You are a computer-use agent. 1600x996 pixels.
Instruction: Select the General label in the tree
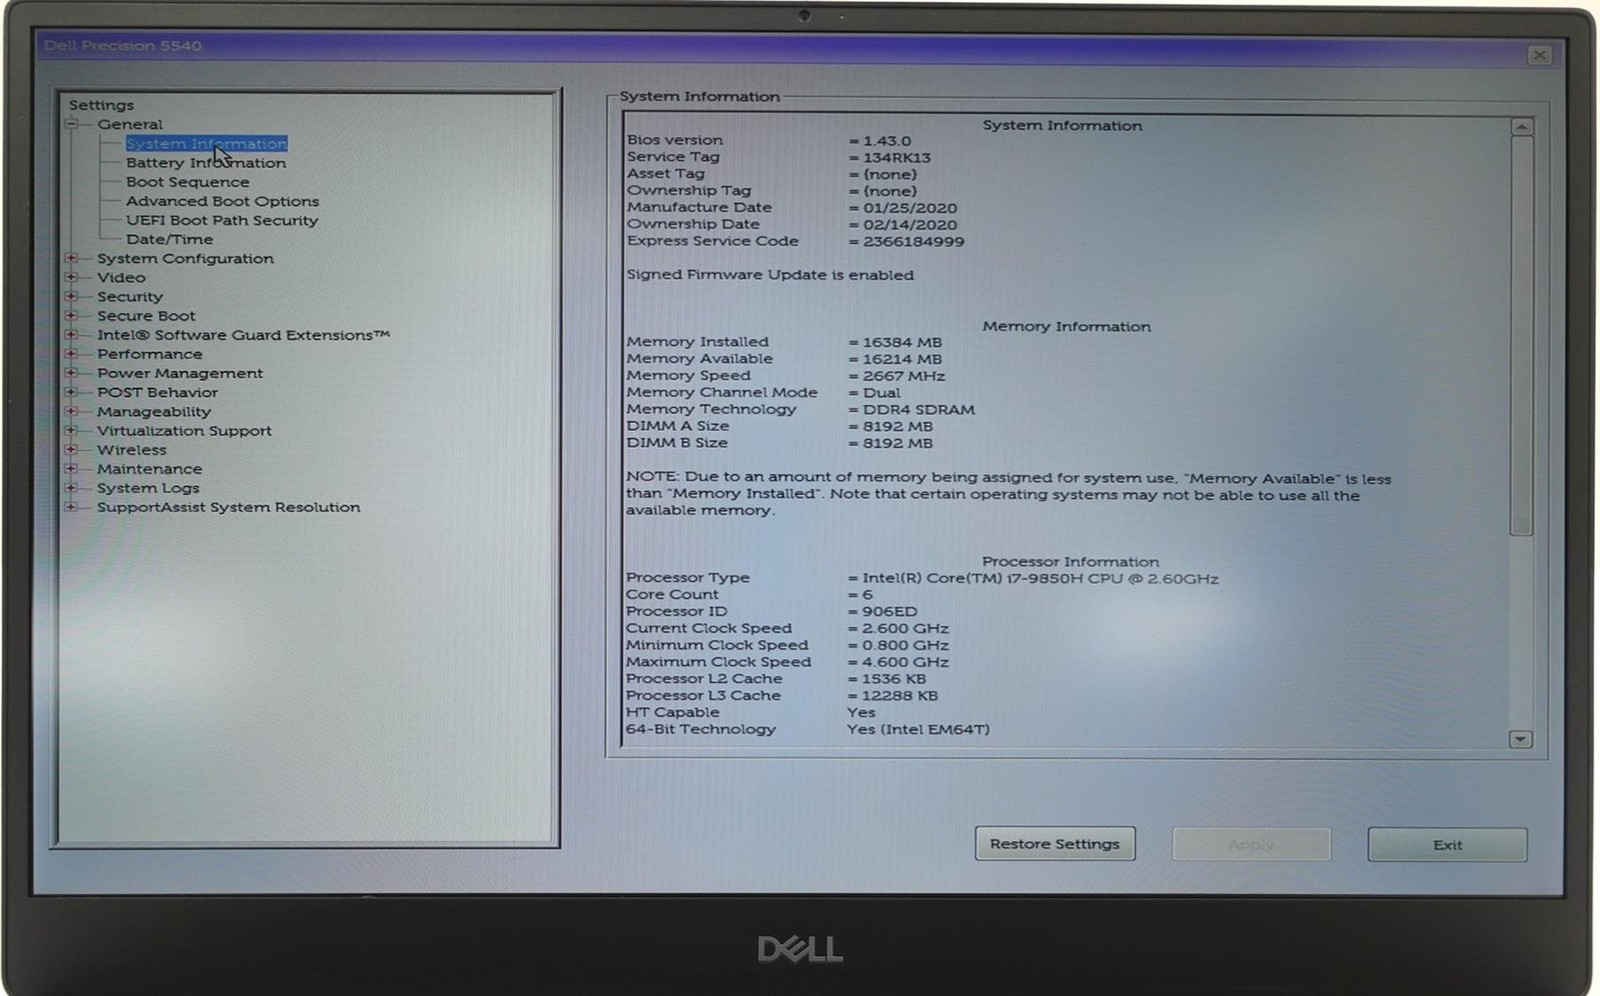pyautogui.click(x=129, y=124)
